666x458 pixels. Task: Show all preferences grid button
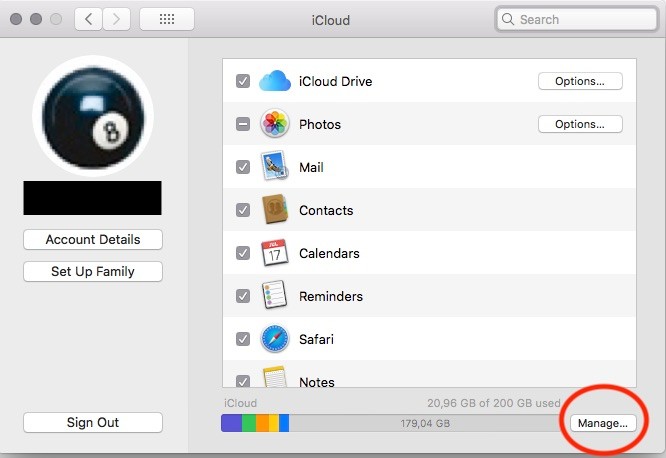coord(167,19)
